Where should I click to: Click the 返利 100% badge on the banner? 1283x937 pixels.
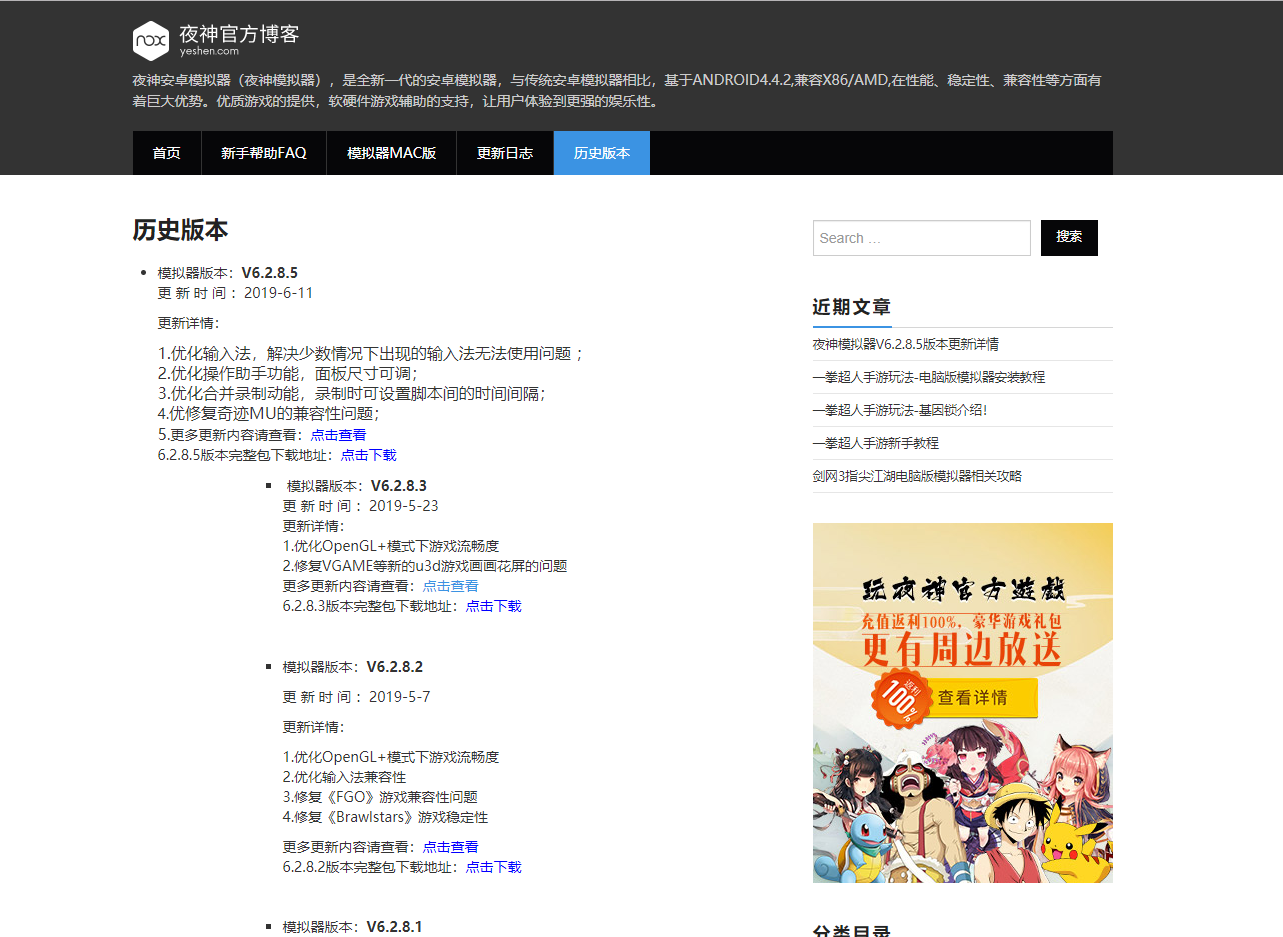point(900,697)
